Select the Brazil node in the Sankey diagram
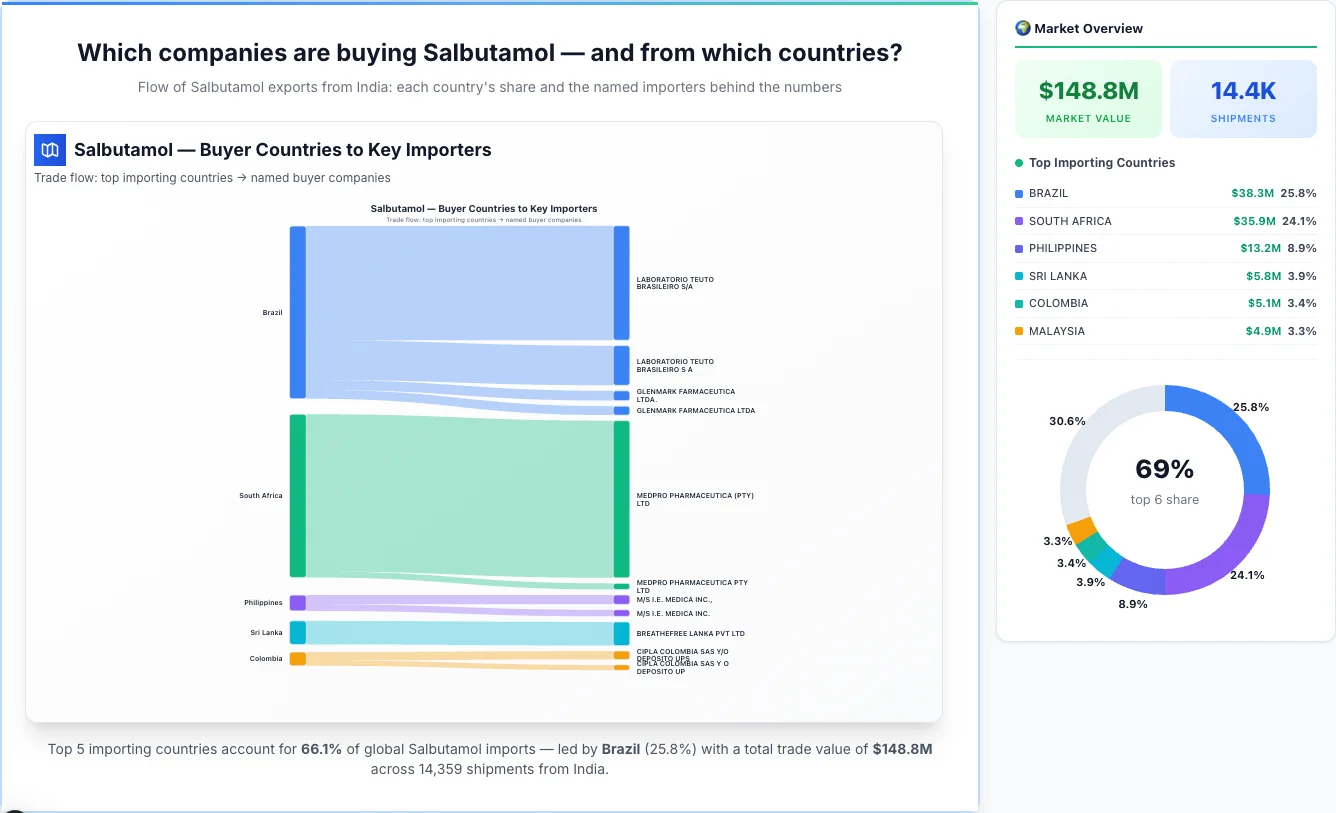This screenshot has height=813, width=1336. [295, 312]
